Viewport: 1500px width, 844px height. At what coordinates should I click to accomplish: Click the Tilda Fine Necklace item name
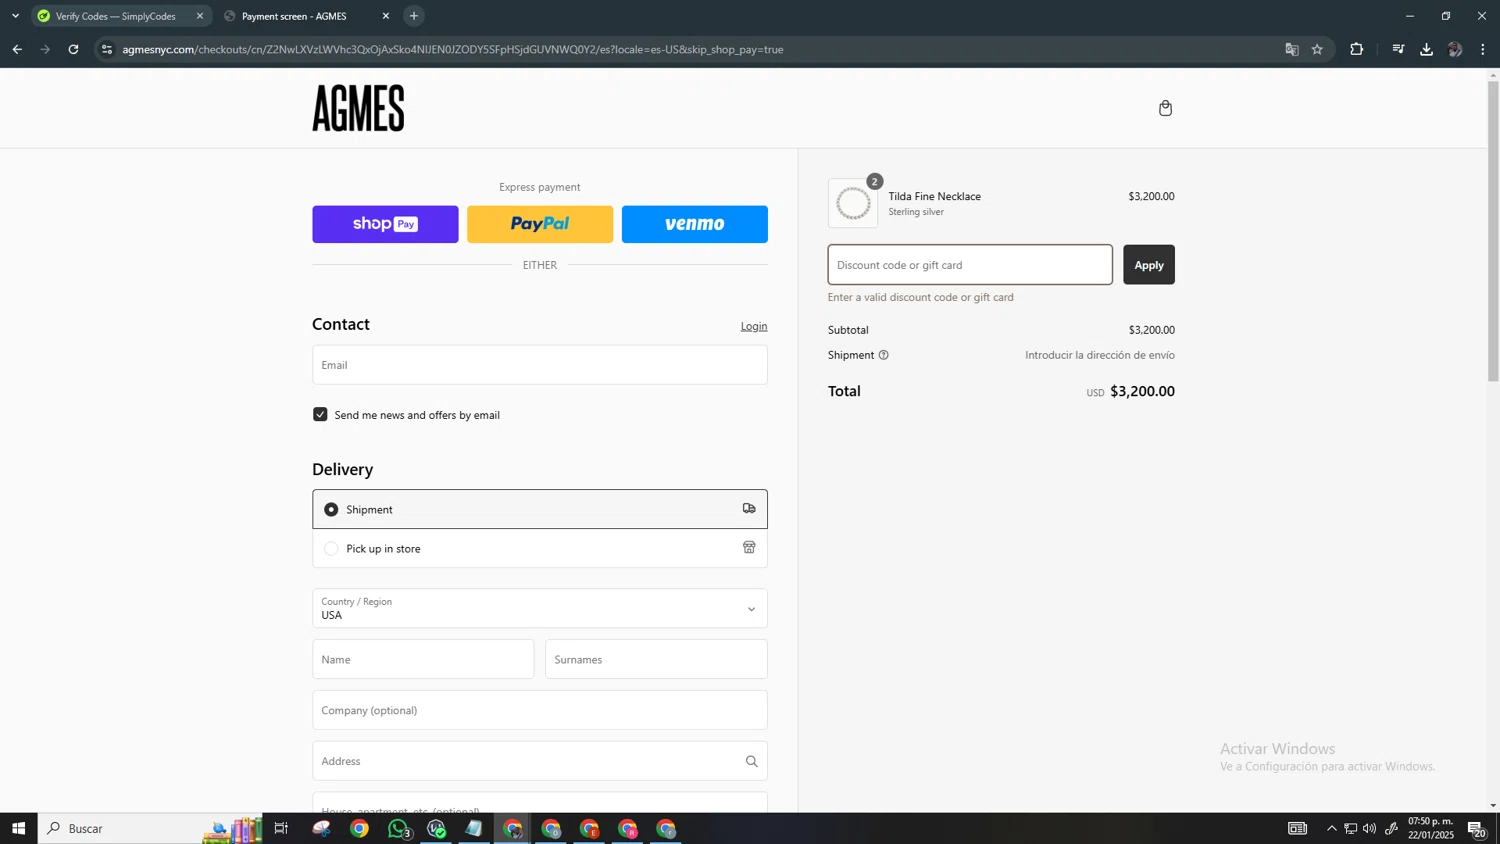[934, 196]
